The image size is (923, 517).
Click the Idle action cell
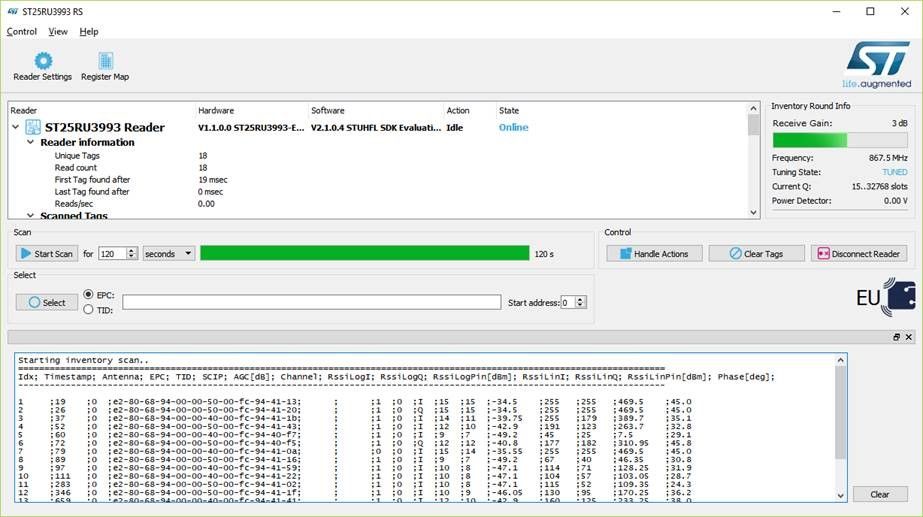click(x=454, y=128)
